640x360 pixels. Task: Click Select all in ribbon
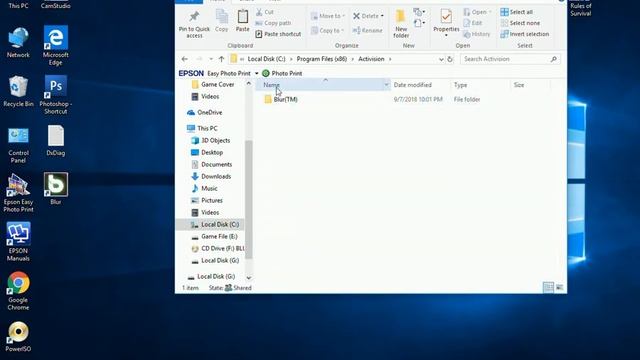coord(516,12)
